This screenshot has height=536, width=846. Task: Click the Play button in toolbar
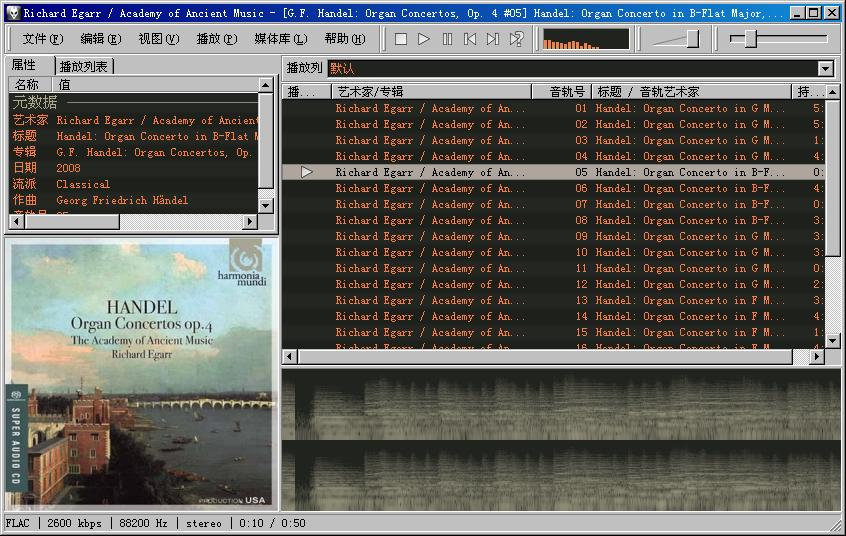point(424,39)
